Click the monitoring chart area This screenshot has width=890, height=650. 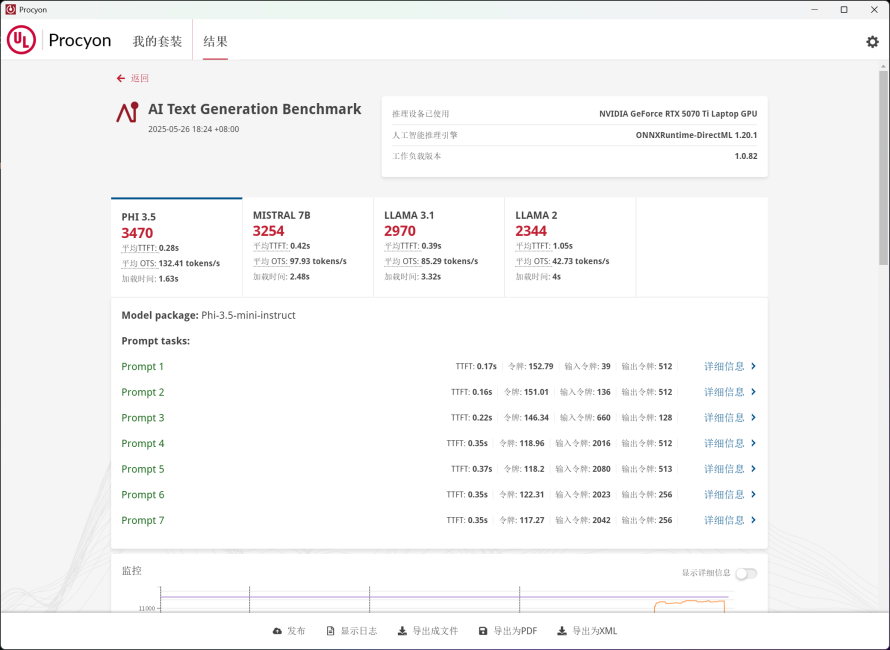tap(440, 598)
